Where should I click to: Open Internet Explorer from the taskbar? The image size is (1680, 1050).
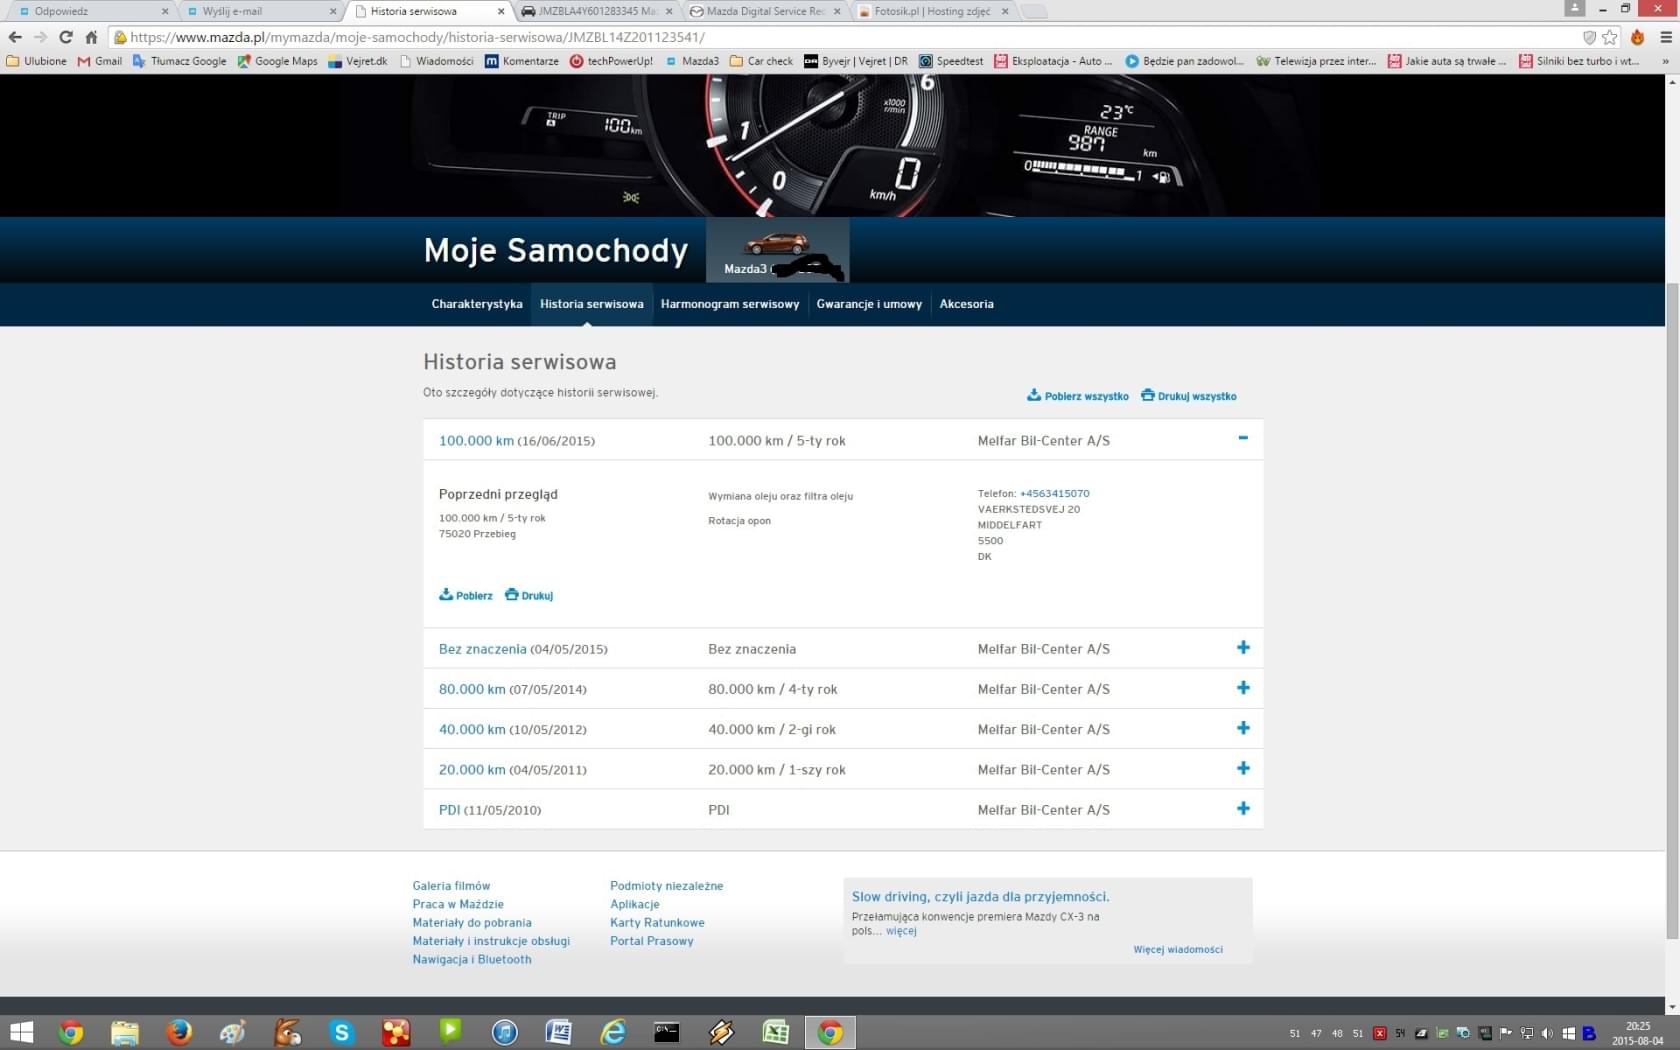pos(612,1032)
